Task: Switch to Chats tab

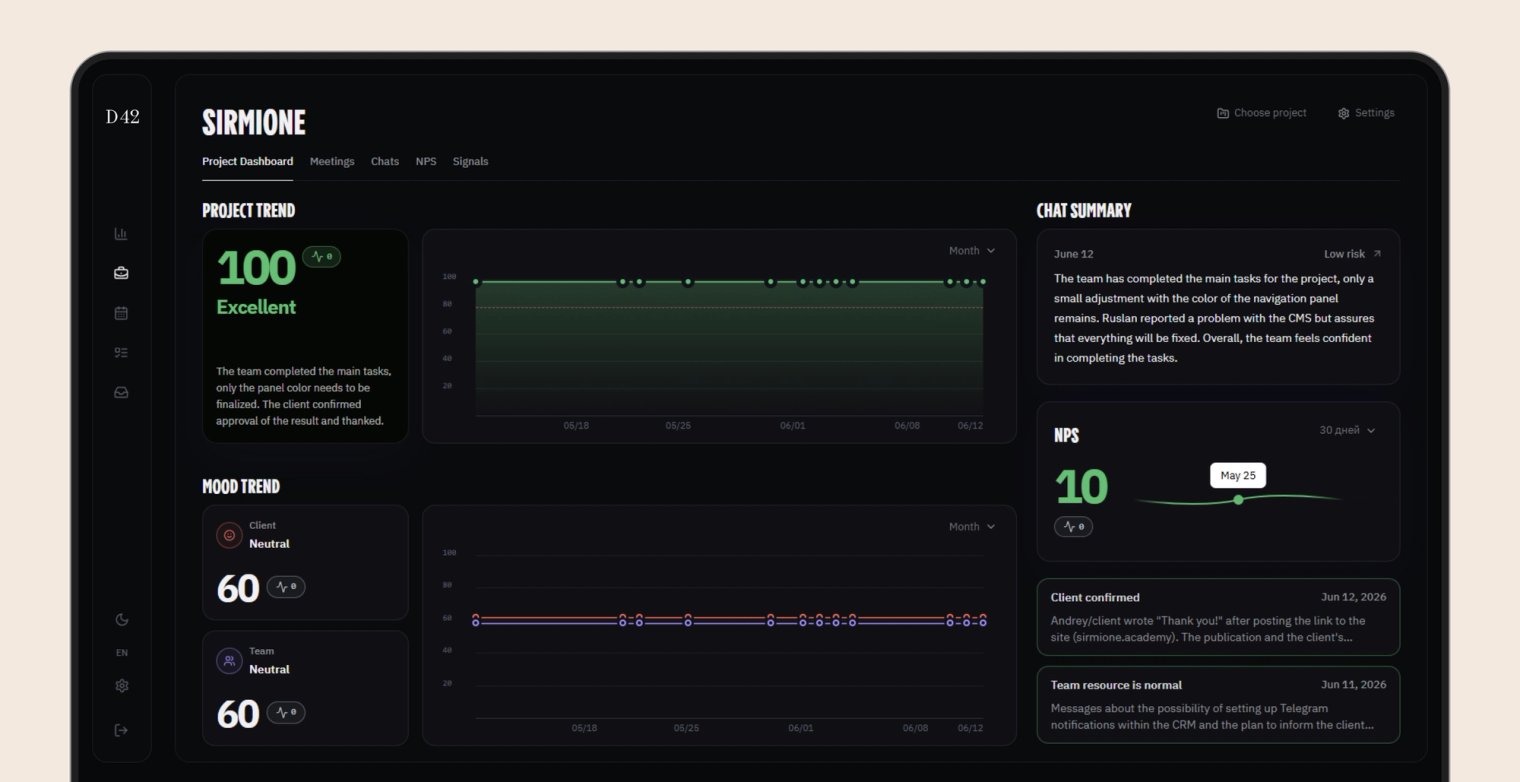Action: click(385, 161)
